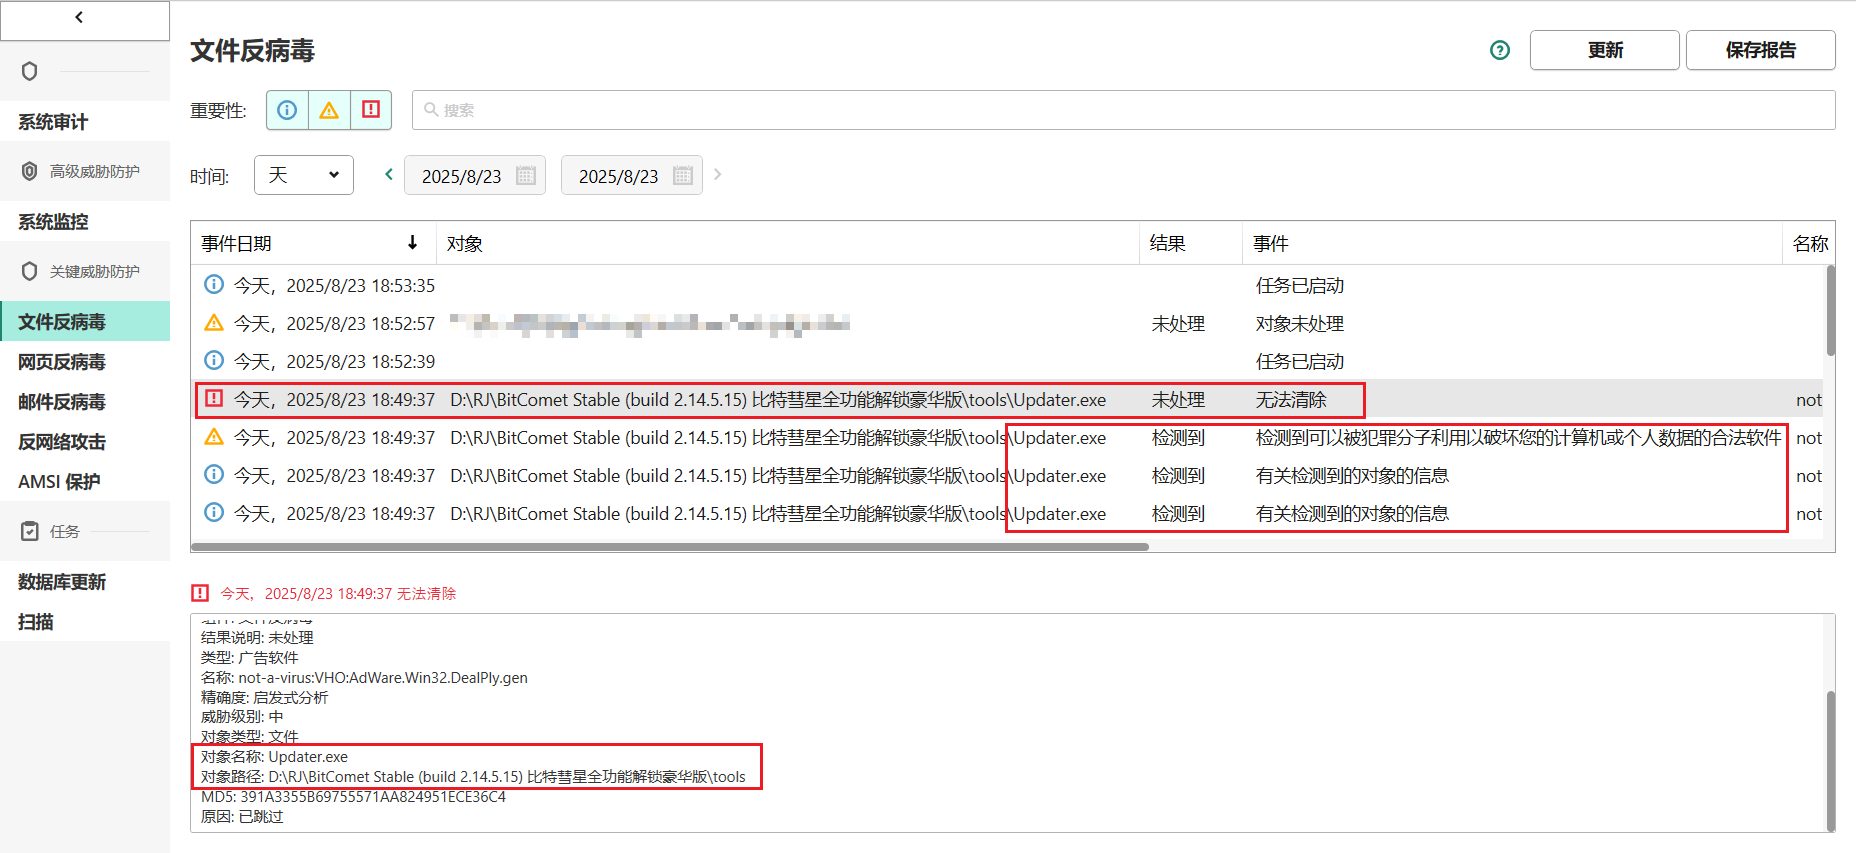Select the 18:52:57 warning event row icon
This screenshot has width=1856, height=853.
[214, 323]
